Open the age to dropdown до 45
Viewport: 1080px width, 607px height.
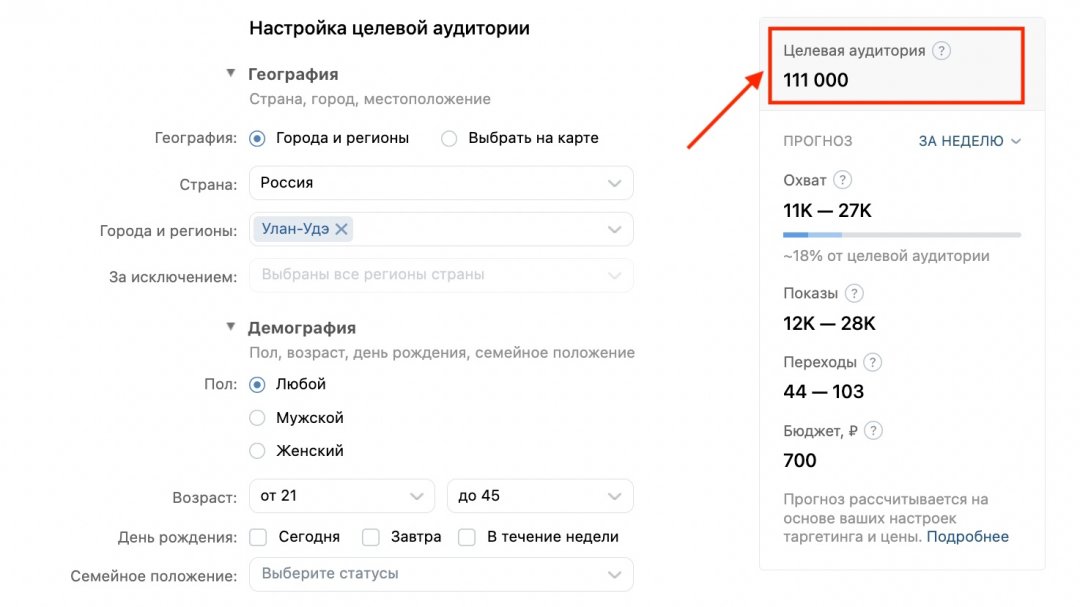tap(540, 496)
